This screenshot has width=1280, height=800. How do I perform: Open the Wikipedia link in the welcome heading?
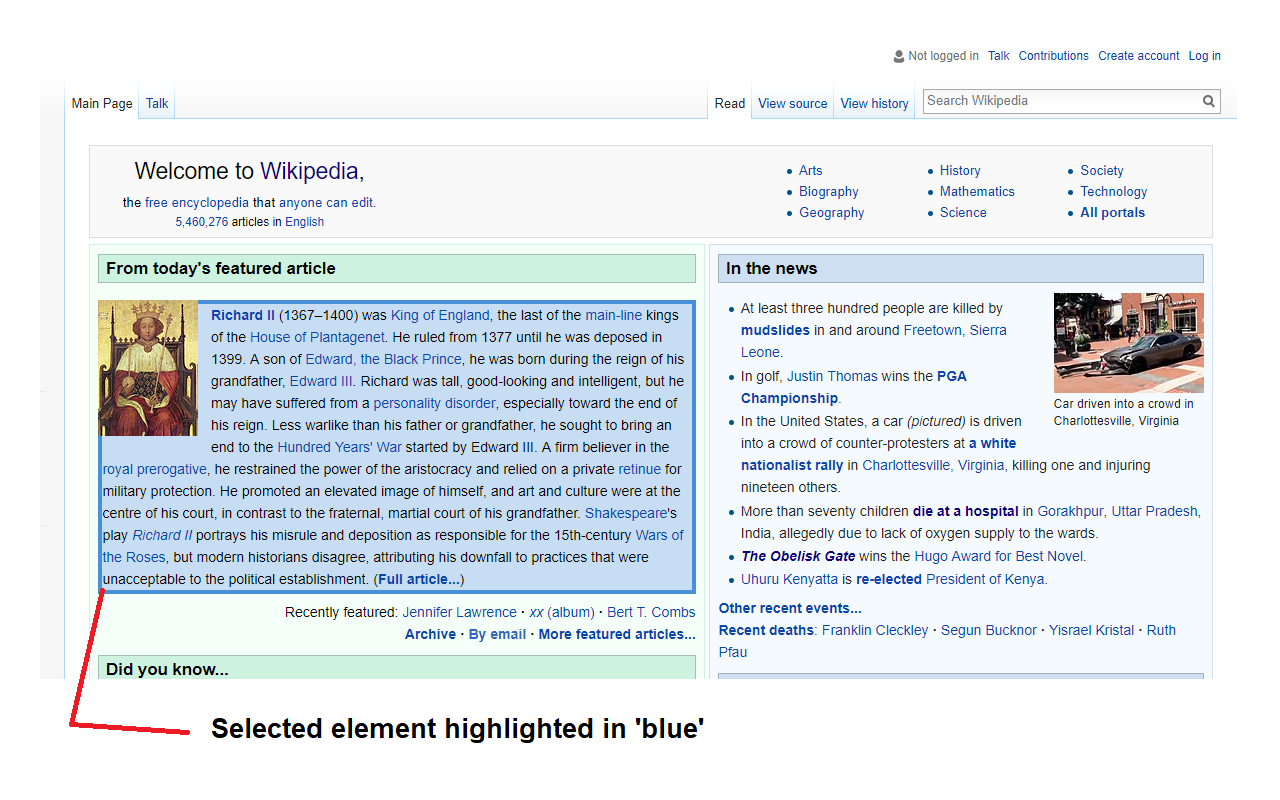point(309,171)
